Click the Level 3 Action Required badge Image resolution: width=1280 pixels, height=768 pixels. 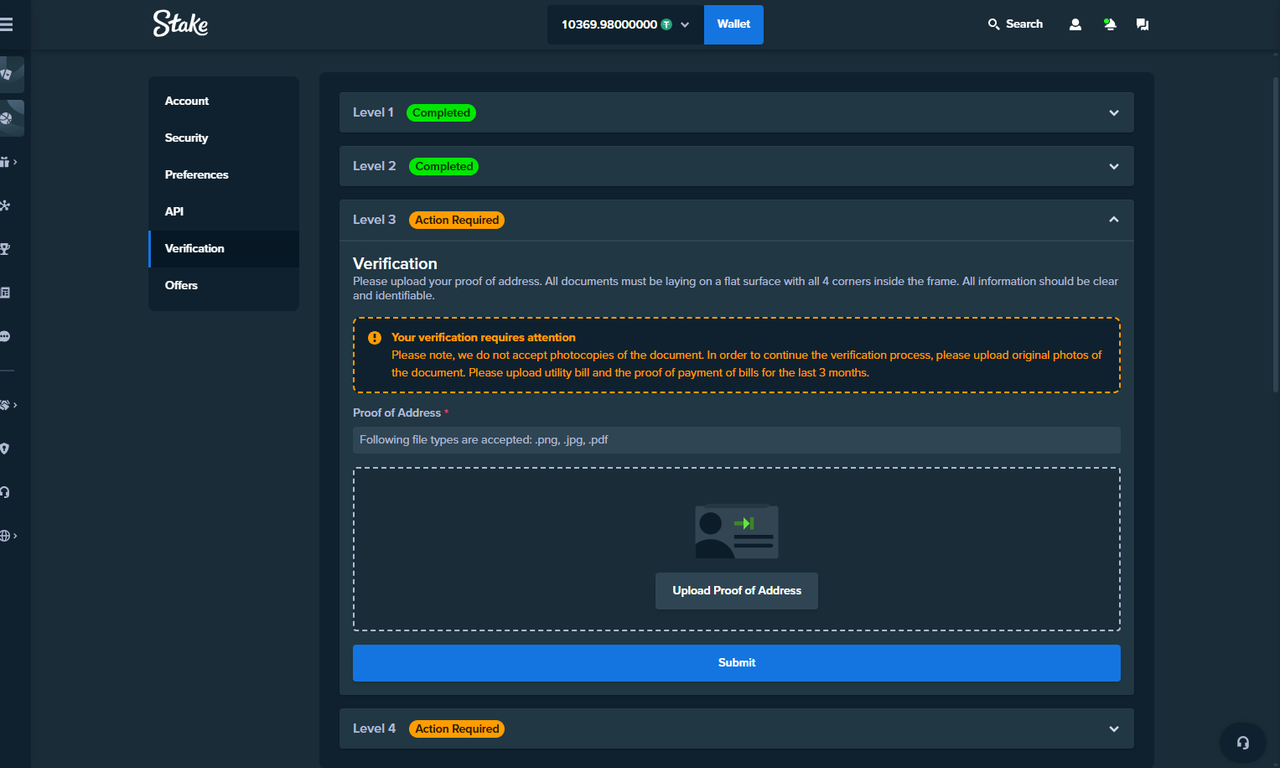(457, 220)
